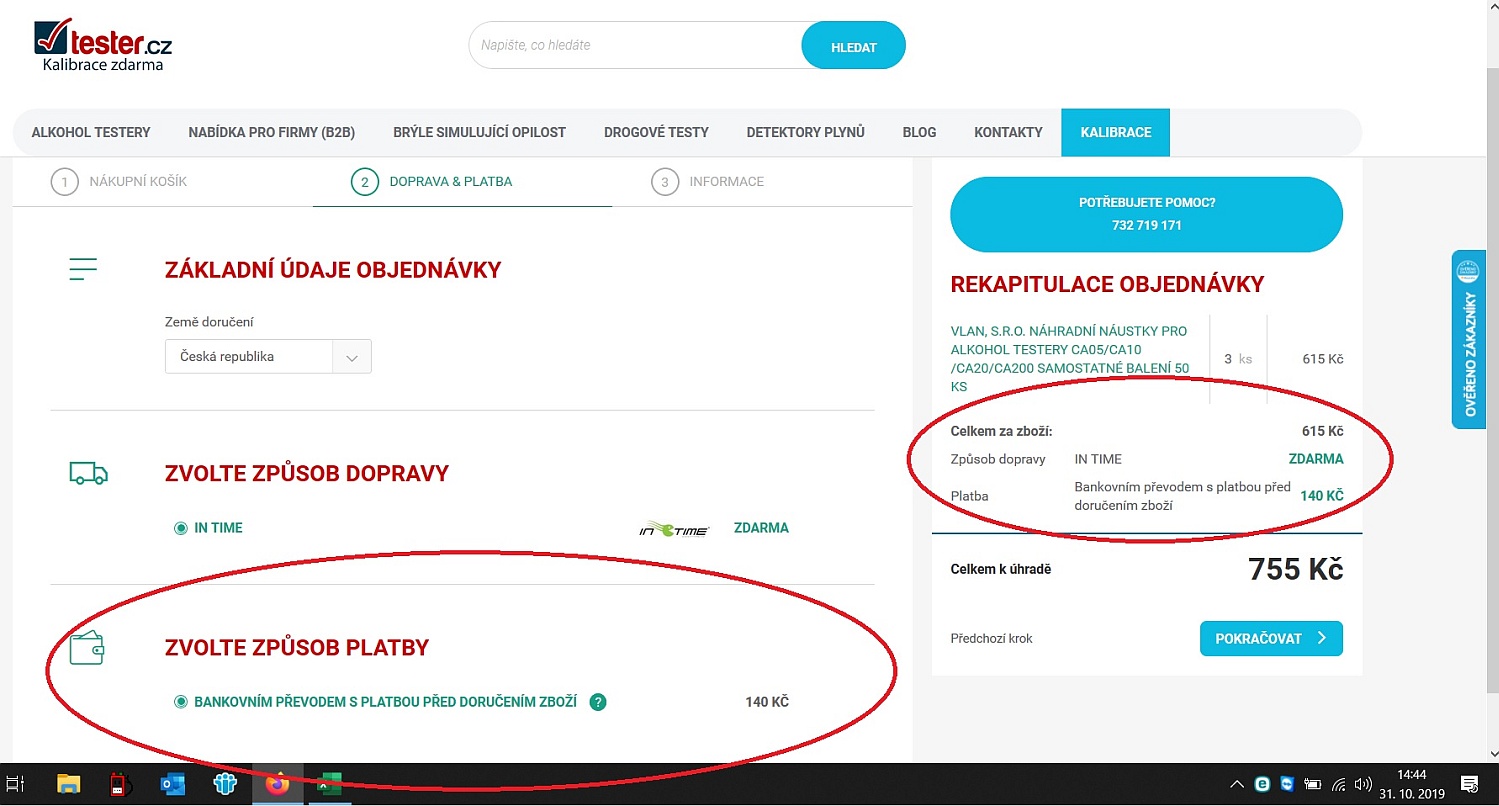
Task: Select the IN TIME delivery radio button
Action: (181, 528)
